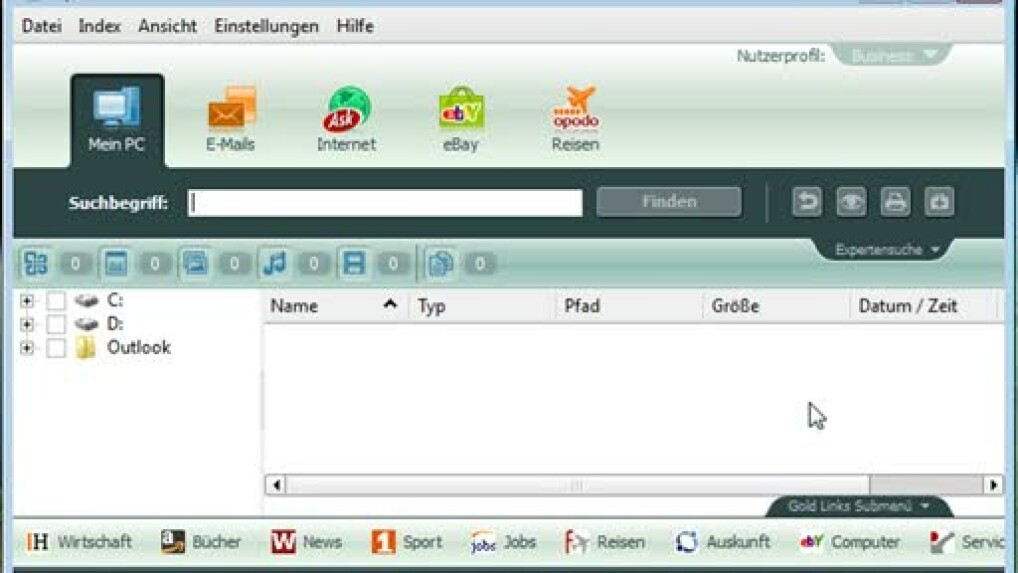This screenshot has height=573, width=1018.
Task: Expand the C: drive tree node
Action: pos(27,300)
